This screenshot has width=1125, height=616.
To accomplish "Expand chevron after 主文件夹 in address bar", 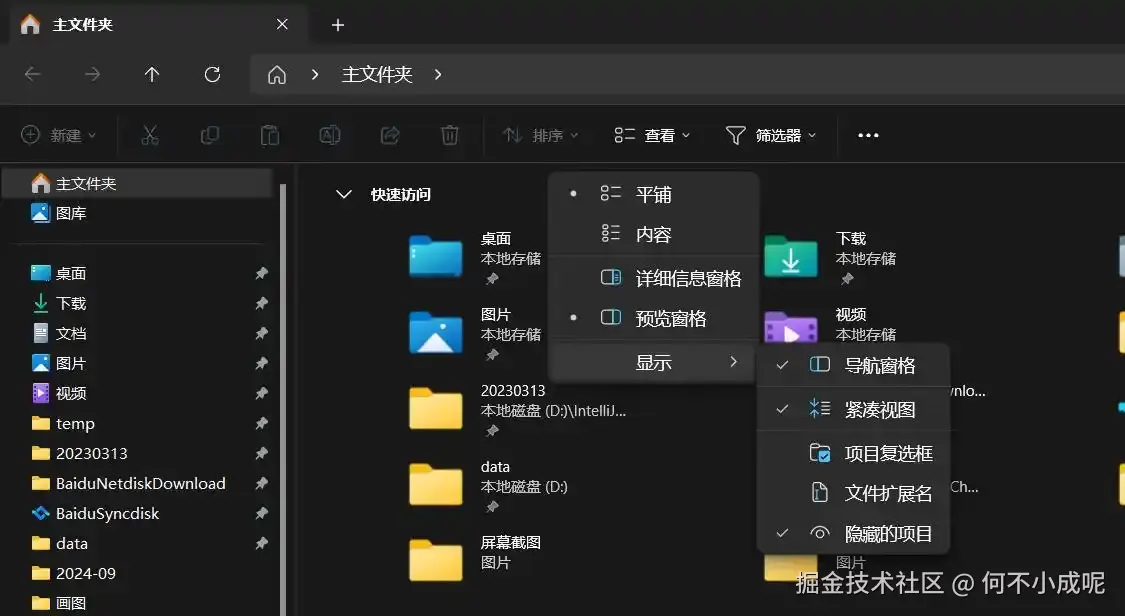I will (x=438, y=75).
